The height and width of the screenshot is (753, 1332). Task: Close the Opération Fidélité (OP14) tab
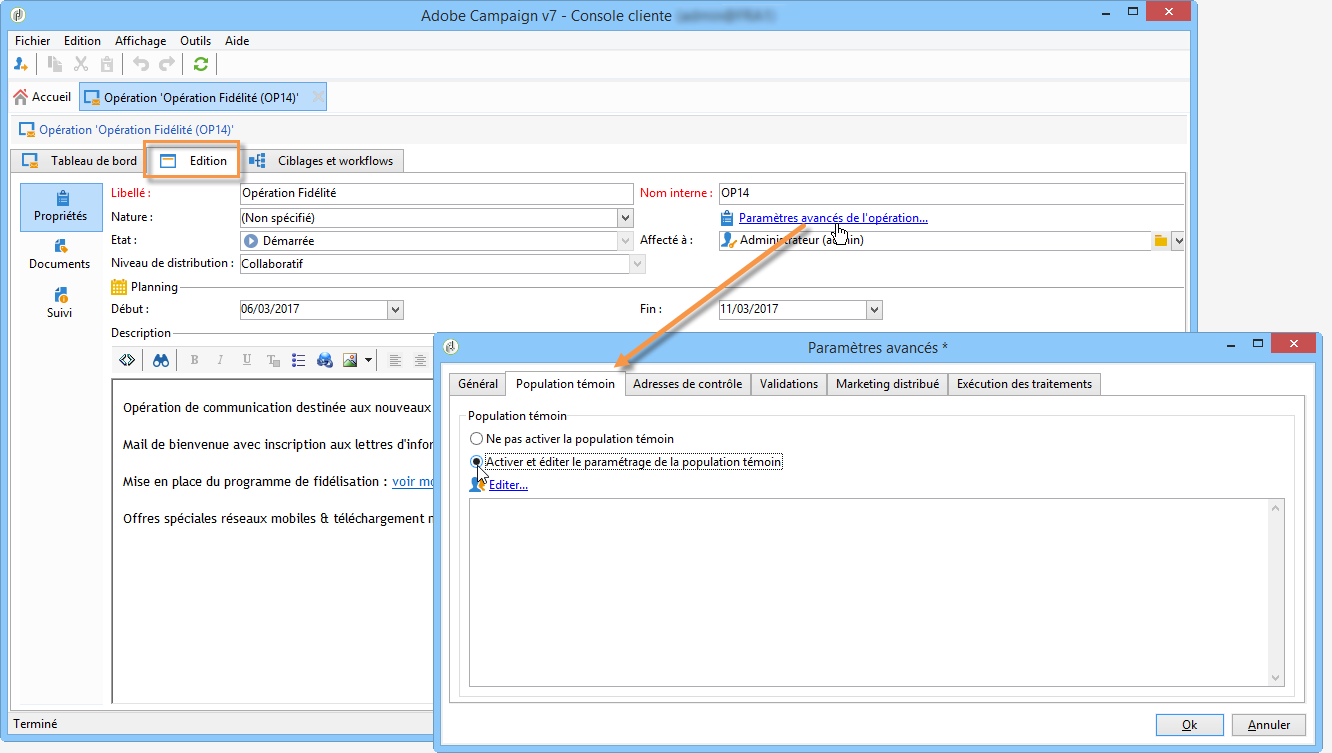[318, 97]
